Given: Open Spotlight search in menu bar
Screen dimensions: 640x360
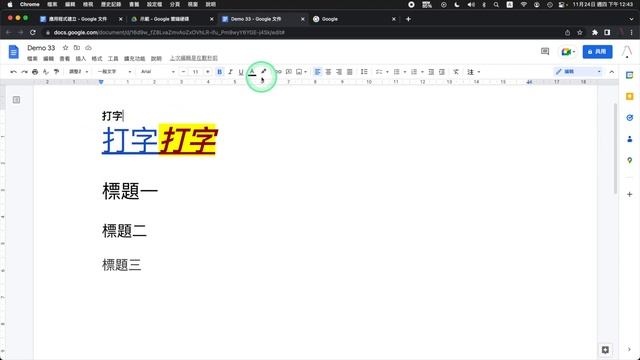Looking at the screenshot, I should click(496, 4).
